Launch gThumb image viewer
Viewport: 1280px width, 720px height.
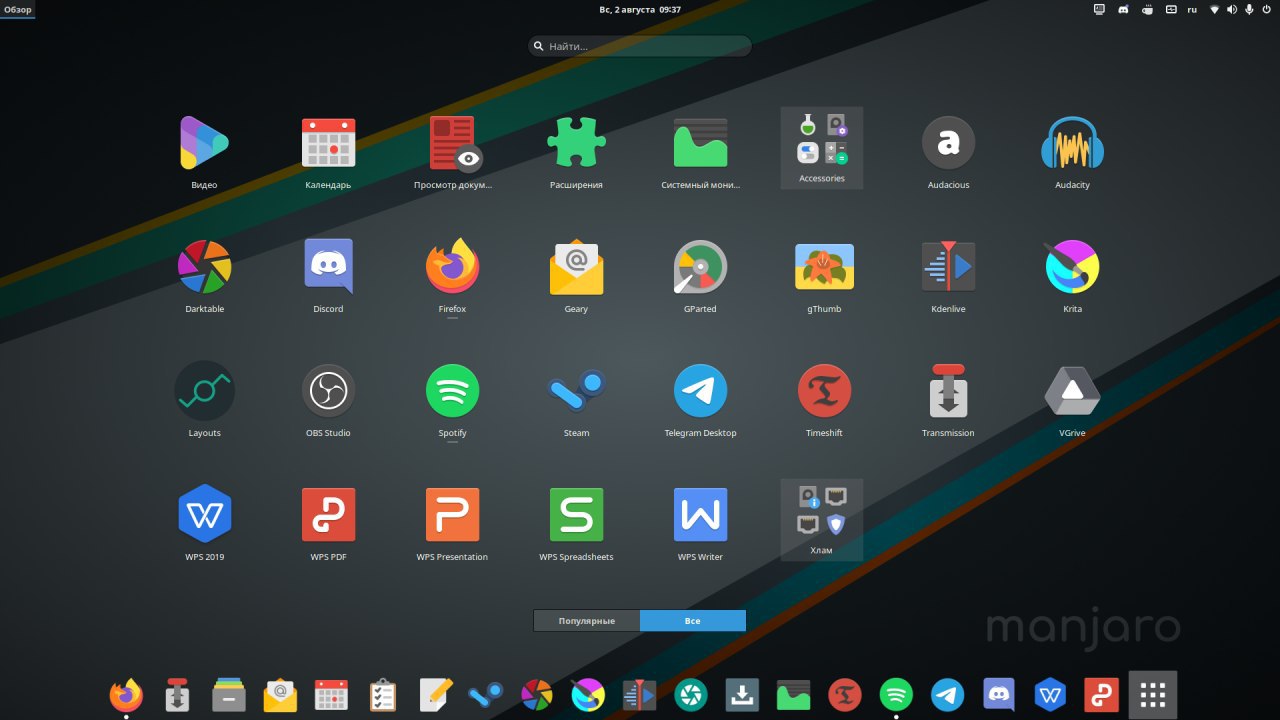pyautogui.click(x=824, y=267)
